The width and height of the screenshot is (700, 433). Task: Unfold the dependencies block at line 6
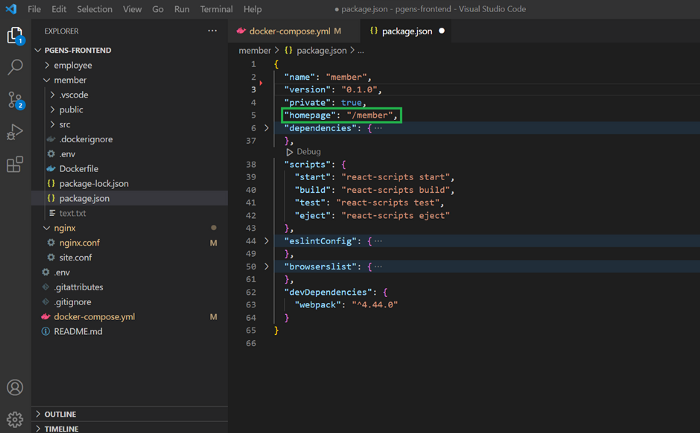(x=267, y=128)
